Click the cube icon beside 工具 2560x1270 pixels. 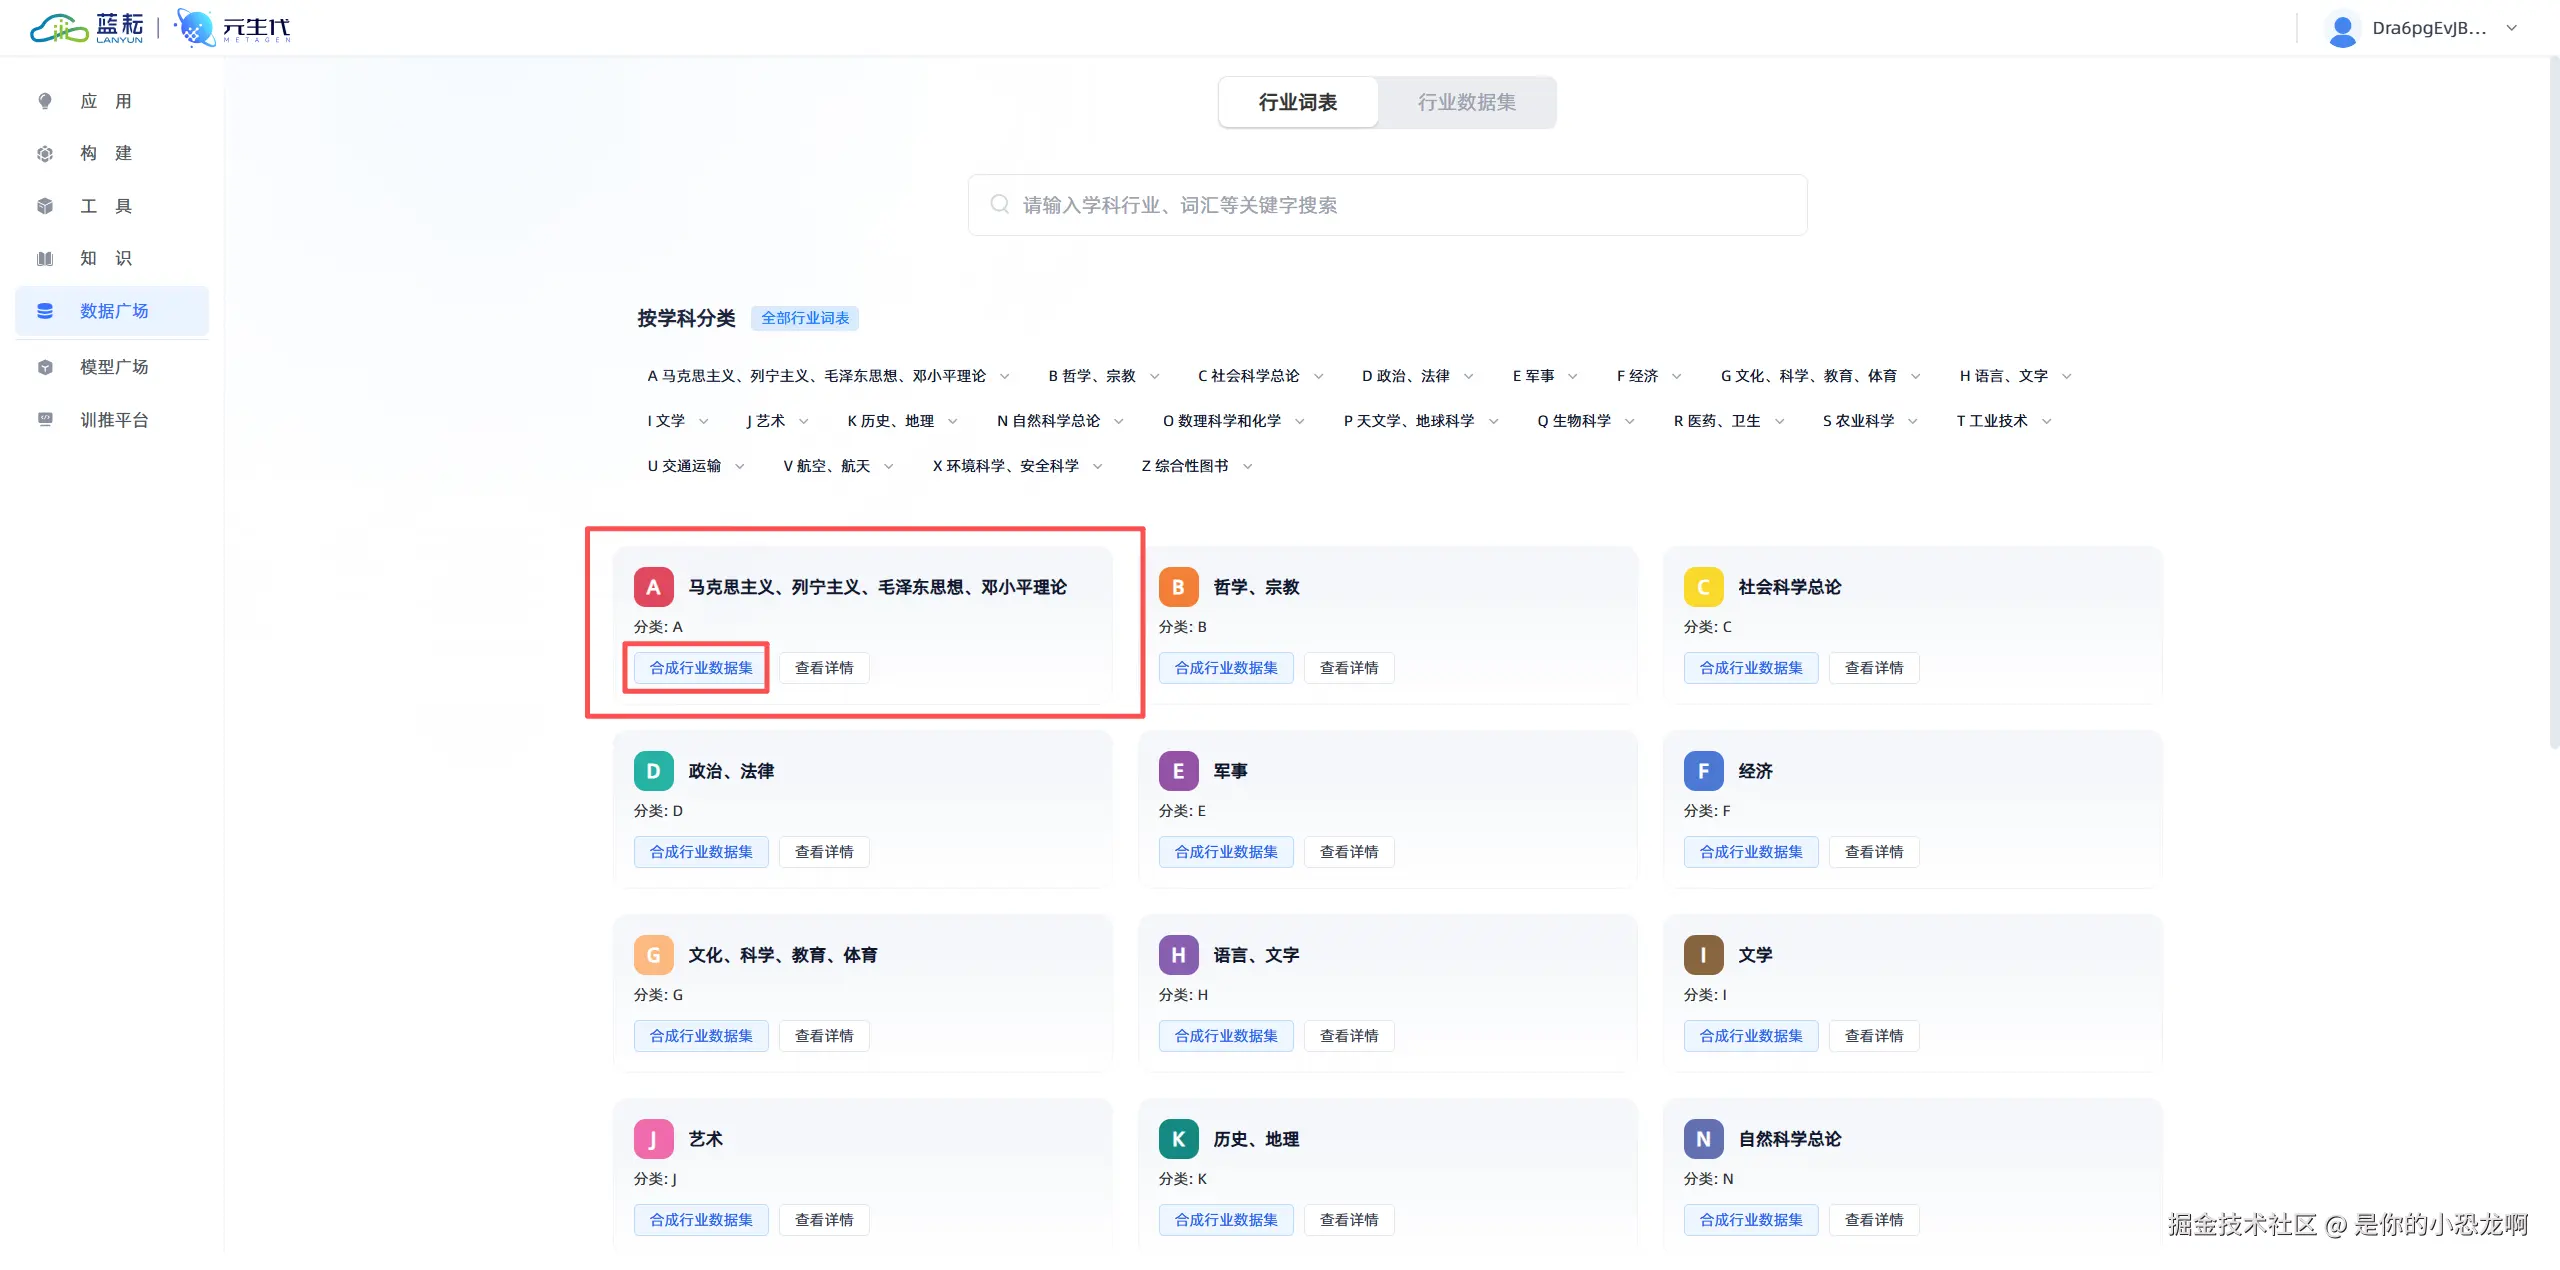45,206
